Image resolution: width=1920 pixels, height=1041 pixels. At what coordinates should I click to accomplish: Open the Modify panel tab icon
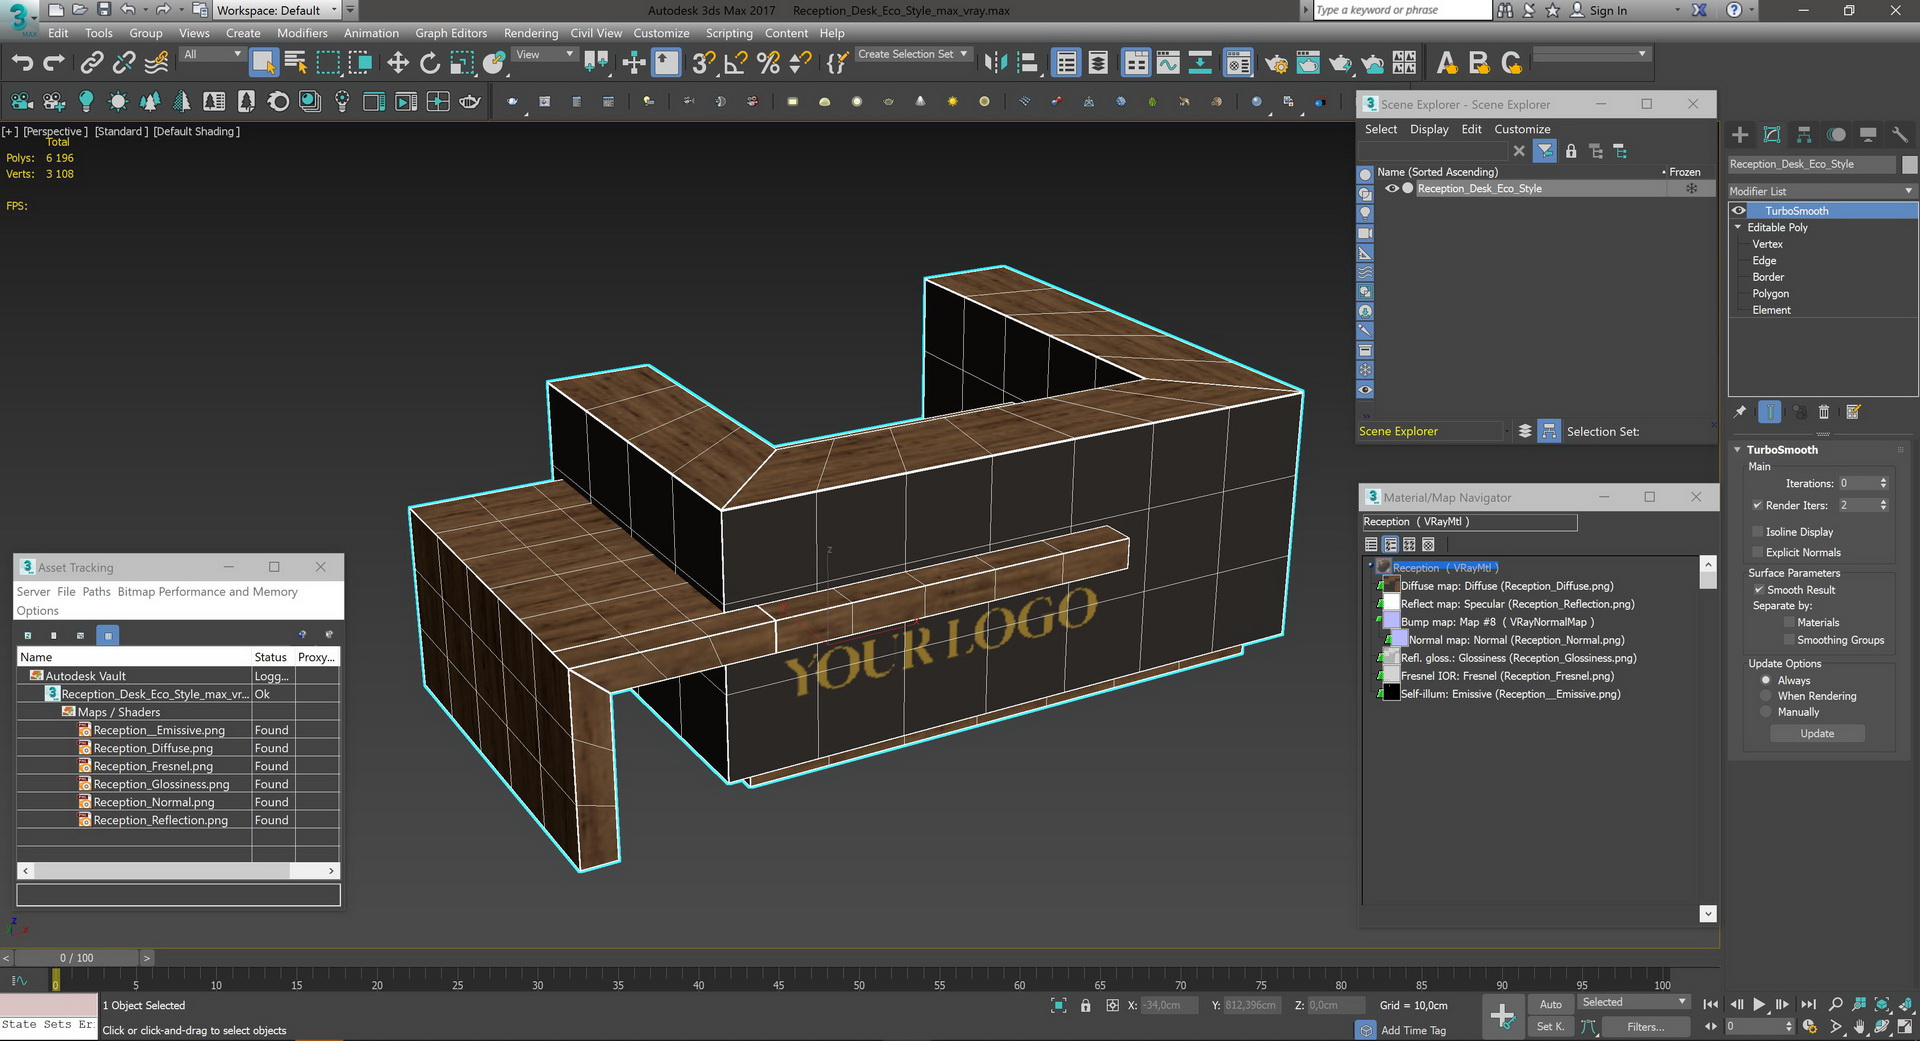pyautogui.click(x=1772, y=135)
